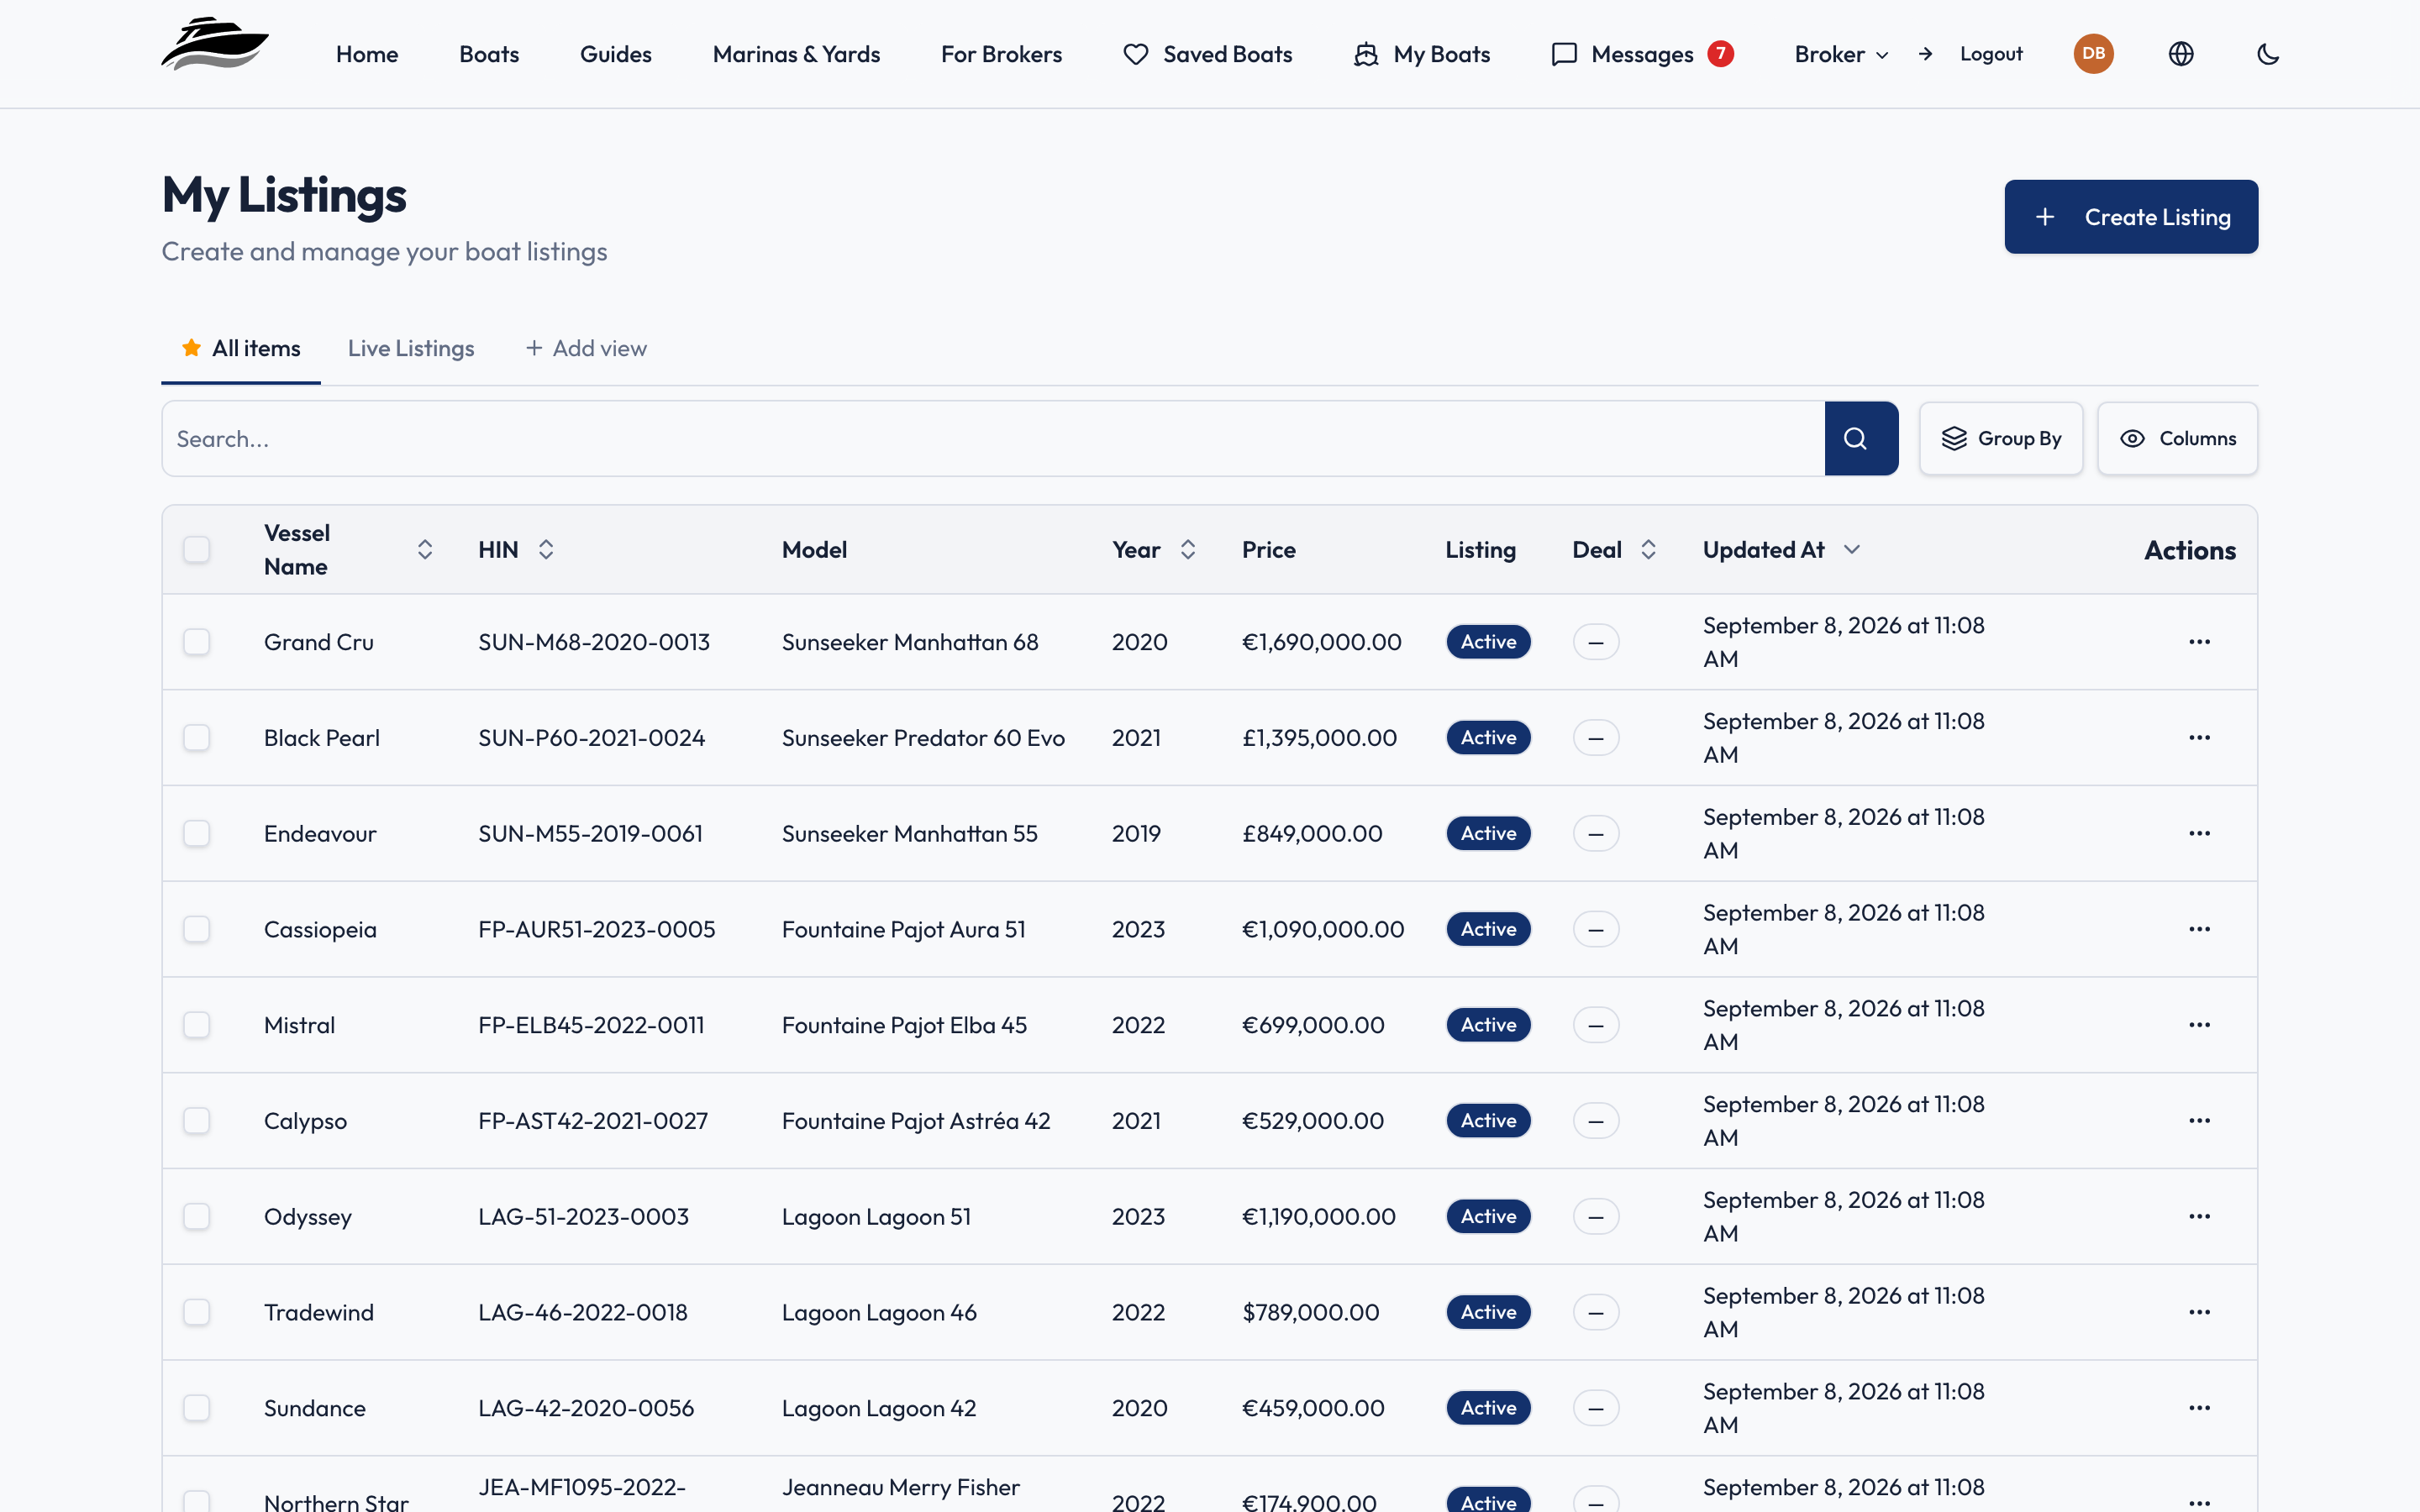This screenshot has width=2420, height=1512.
Task: Open Saved Boats heart link
Action: click(x=1207, y=54)
